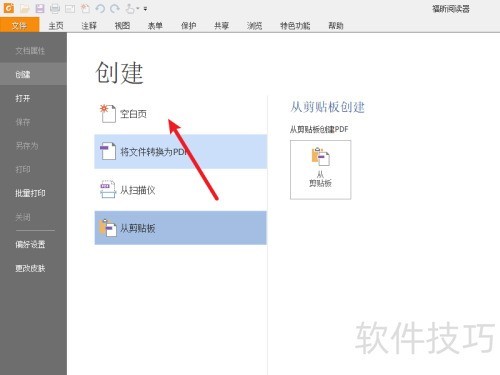Switch to the 保护 tab
The height and width of the screenshot is (375, 500).
pyautogui.click(x=188, y=26)
